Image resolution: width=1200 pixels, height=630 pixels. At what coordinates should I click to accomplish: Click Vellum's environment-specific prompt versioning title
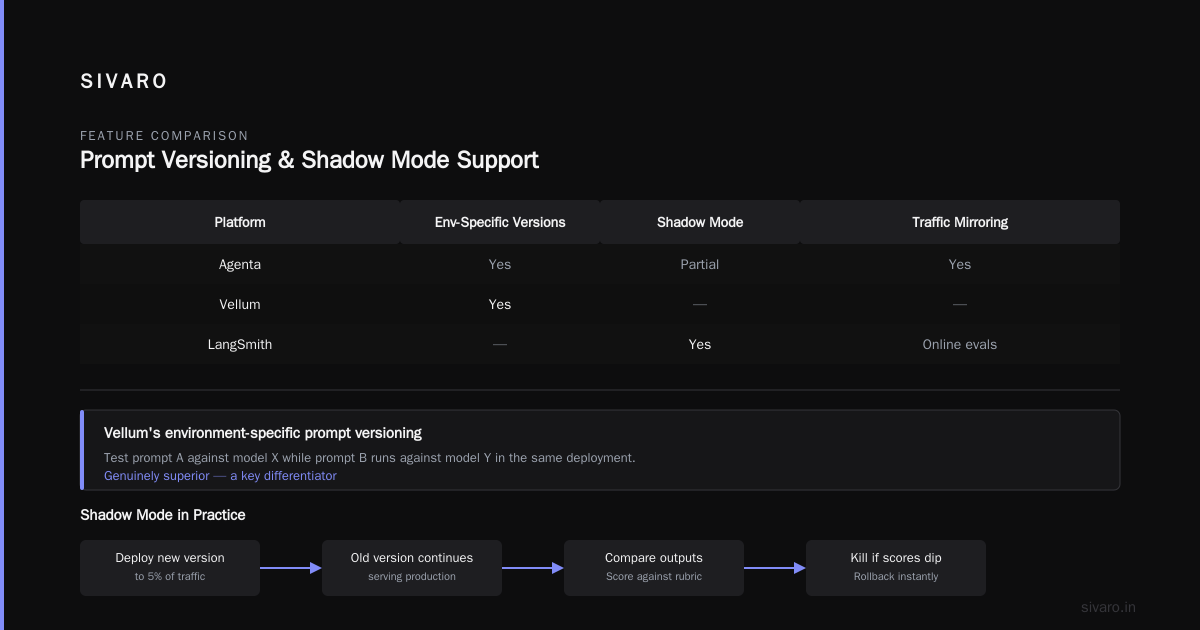pyautogui.click(x=263, y=433)
